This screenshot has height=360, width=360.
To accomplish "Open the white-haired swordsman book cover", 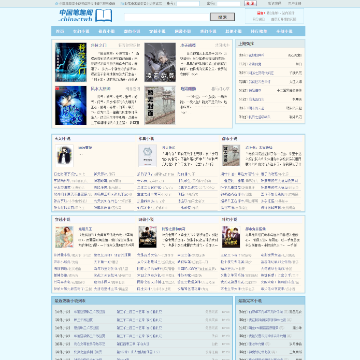I will [160, 62].
